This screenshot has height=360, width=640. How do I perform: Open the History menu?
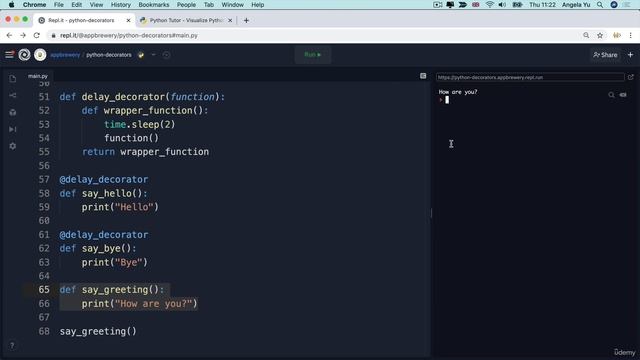click(121, 5)
